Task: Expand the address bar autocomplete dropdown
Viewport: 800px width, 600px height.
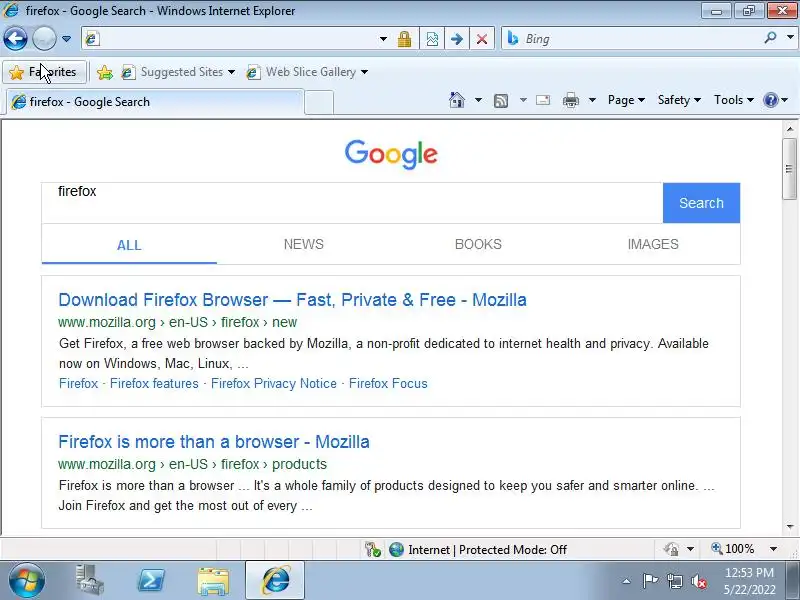Action: pos(383,39)
